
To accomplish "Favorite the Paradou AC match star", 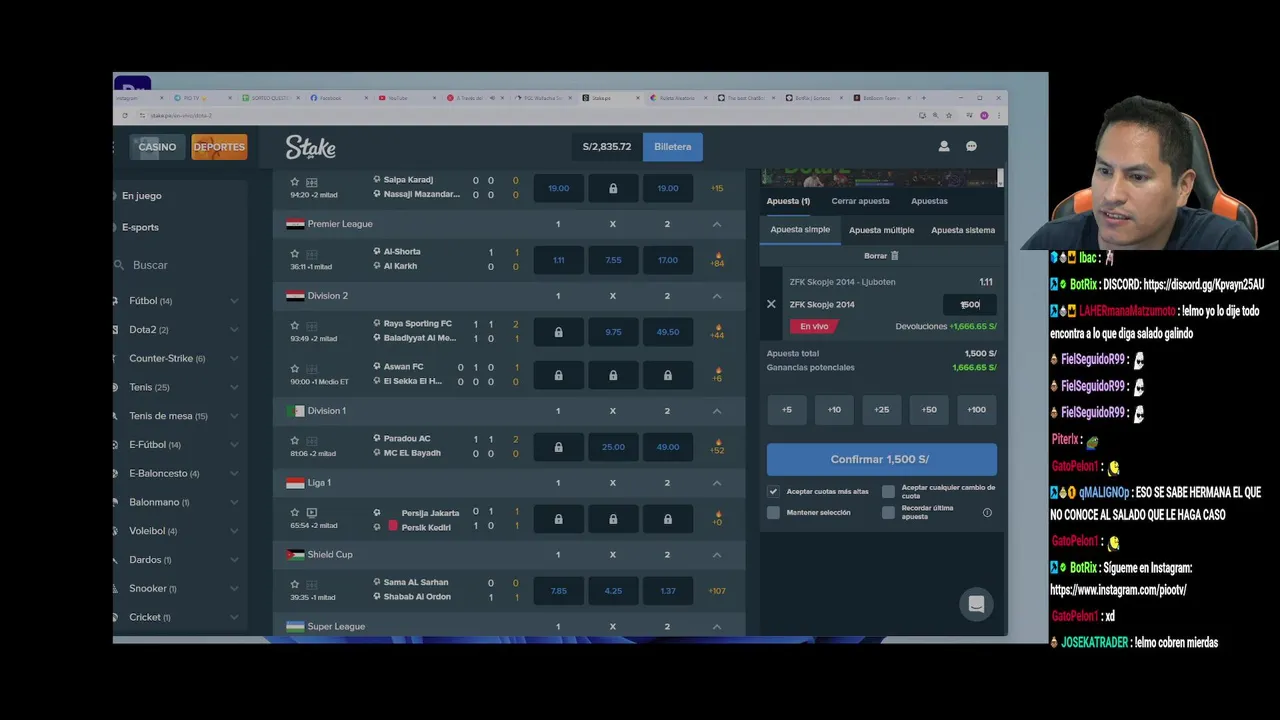I will [x=295, y=440].
